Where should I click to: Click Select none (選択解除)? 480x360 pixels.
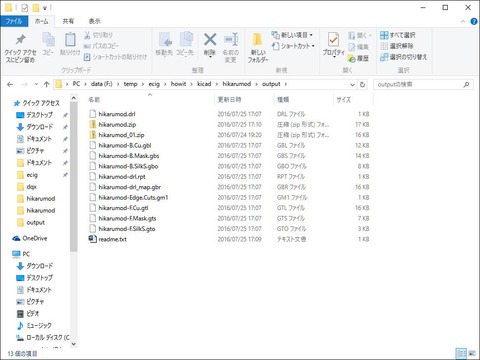(397, 46)
